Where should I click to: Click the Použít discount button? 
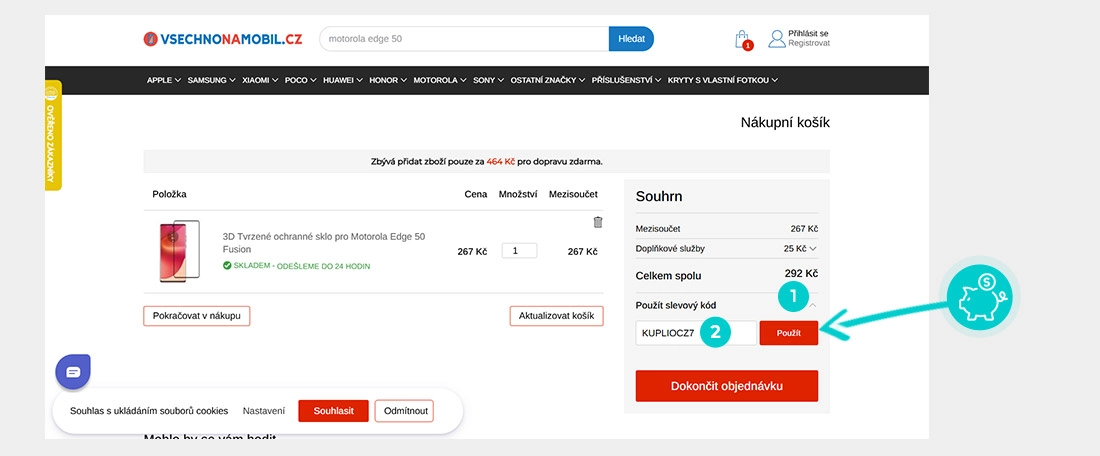[x=789, y=333]
